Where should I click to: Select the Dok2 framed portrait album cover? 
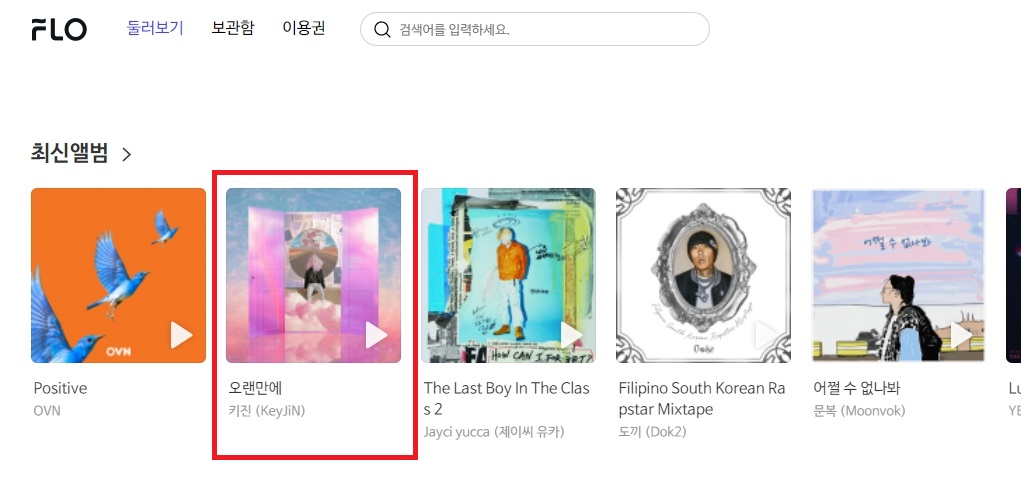tap(703, 275)
